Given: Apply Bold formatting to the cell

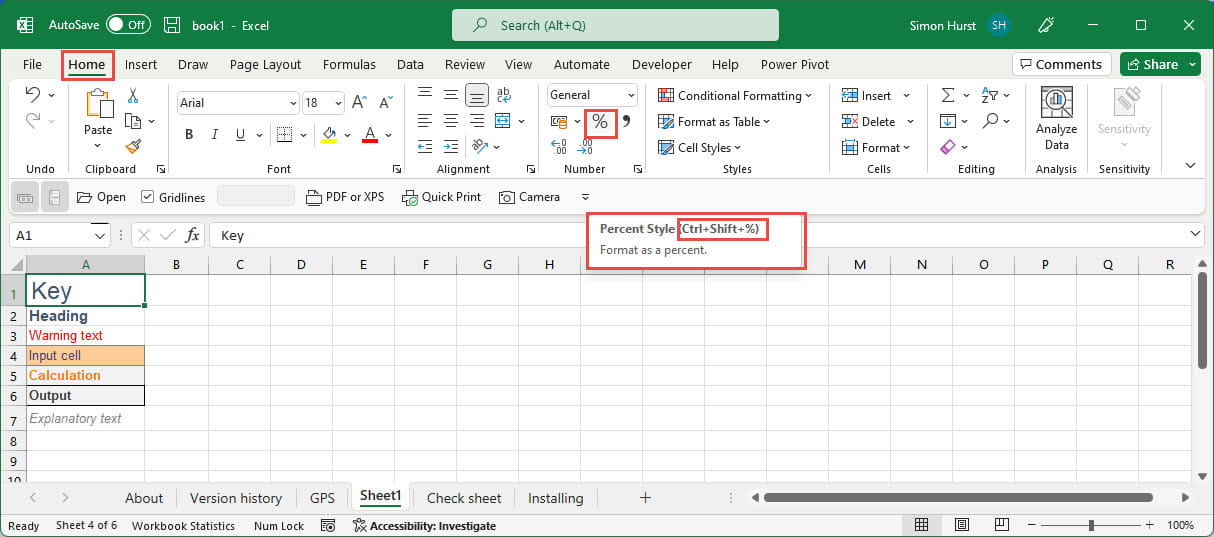Looking at the screenshot, I should click(x=189, y=134).
